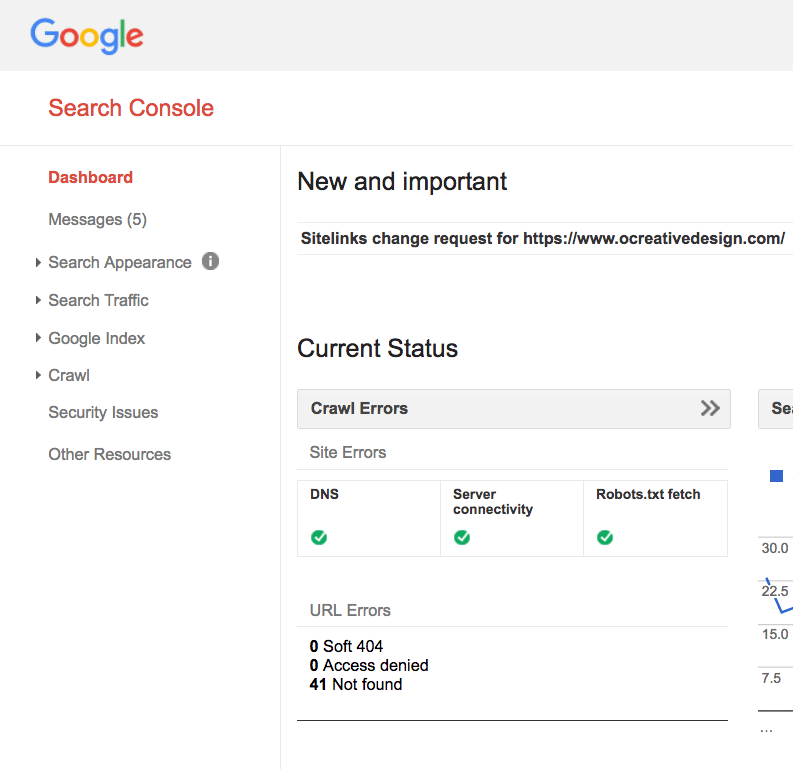793x769 pixels.
Task: Select the Server connectivity label
Action: 493,502
